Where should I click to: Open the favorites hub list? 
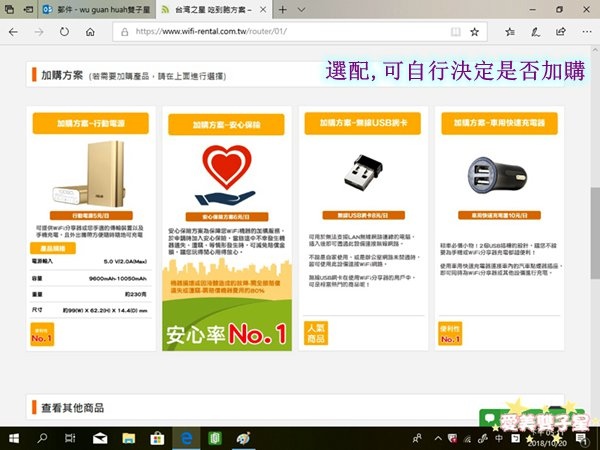[x=510, y=32]
